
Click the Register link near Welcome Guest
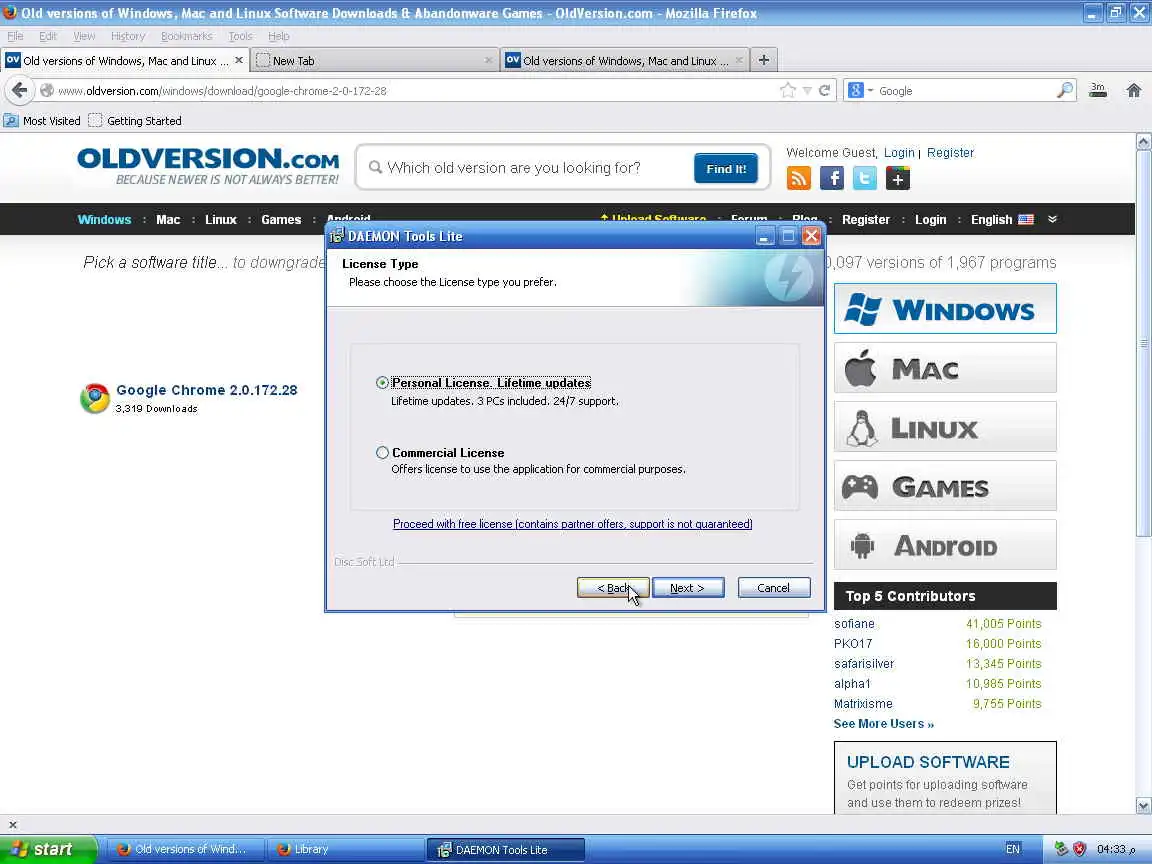[950, 153]
